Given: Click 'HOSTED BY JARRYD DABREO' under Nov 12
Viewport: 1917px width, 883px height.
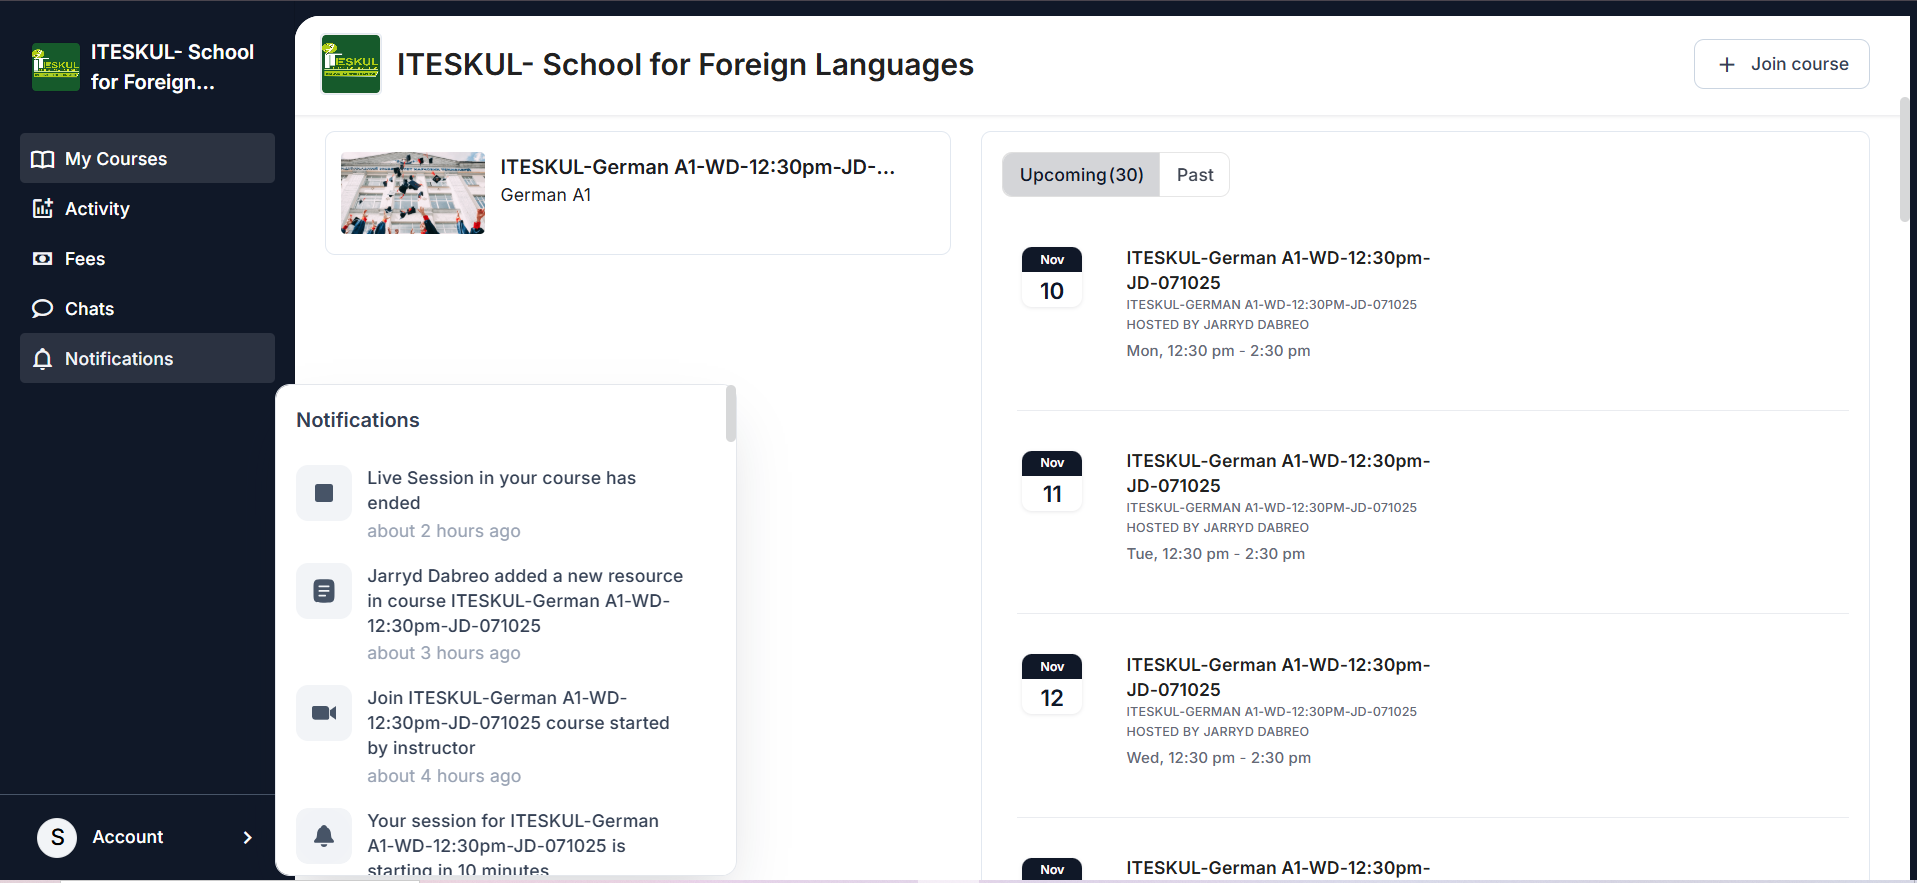Looking at the screenshot, I should click(1217, 732).
